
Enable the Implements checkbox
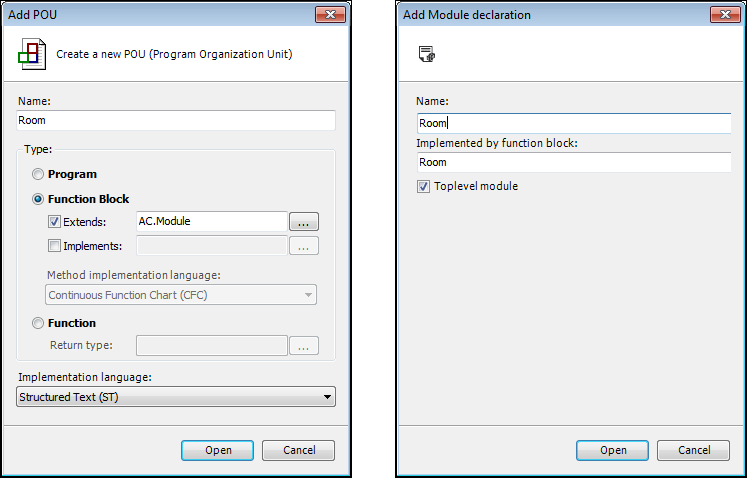coord(55,245)
